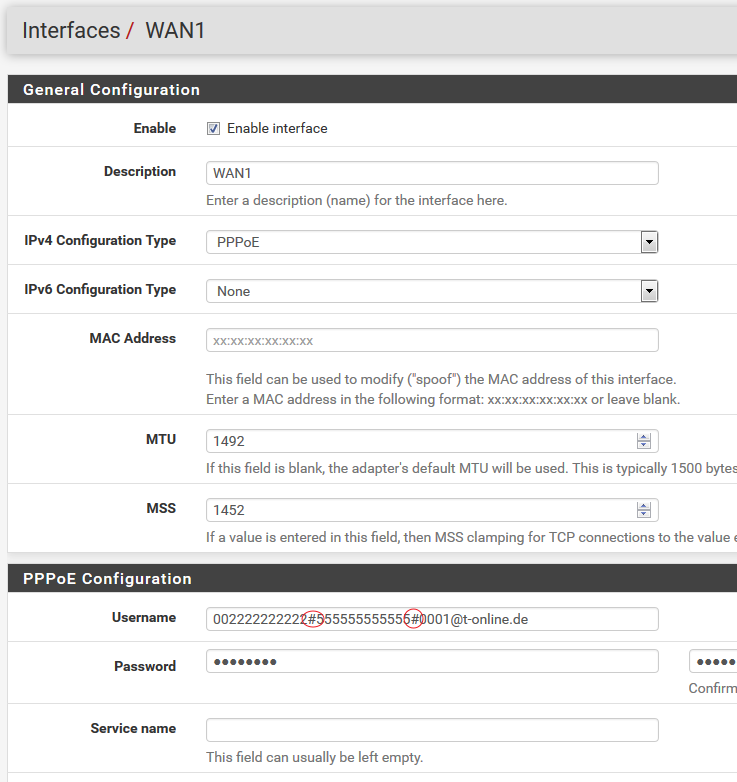This screenshot has width=737, height=782.
Task: Focus the Service name input
Action: 431,730
